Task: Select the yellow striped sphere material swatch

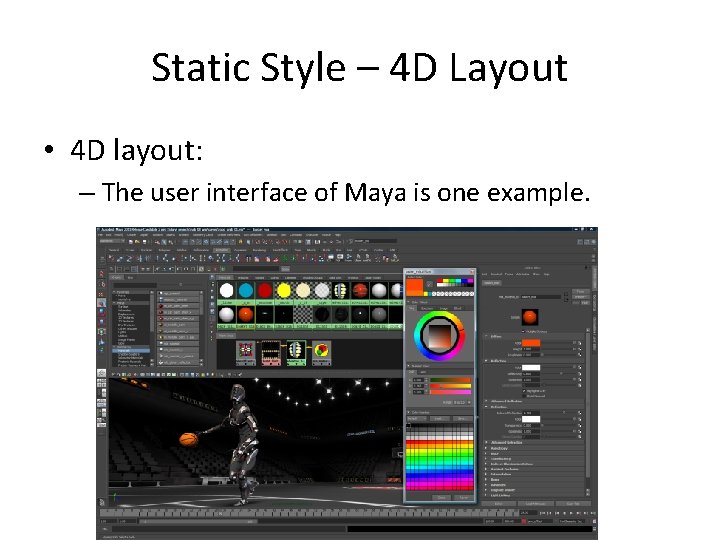Action: [341, 291]
